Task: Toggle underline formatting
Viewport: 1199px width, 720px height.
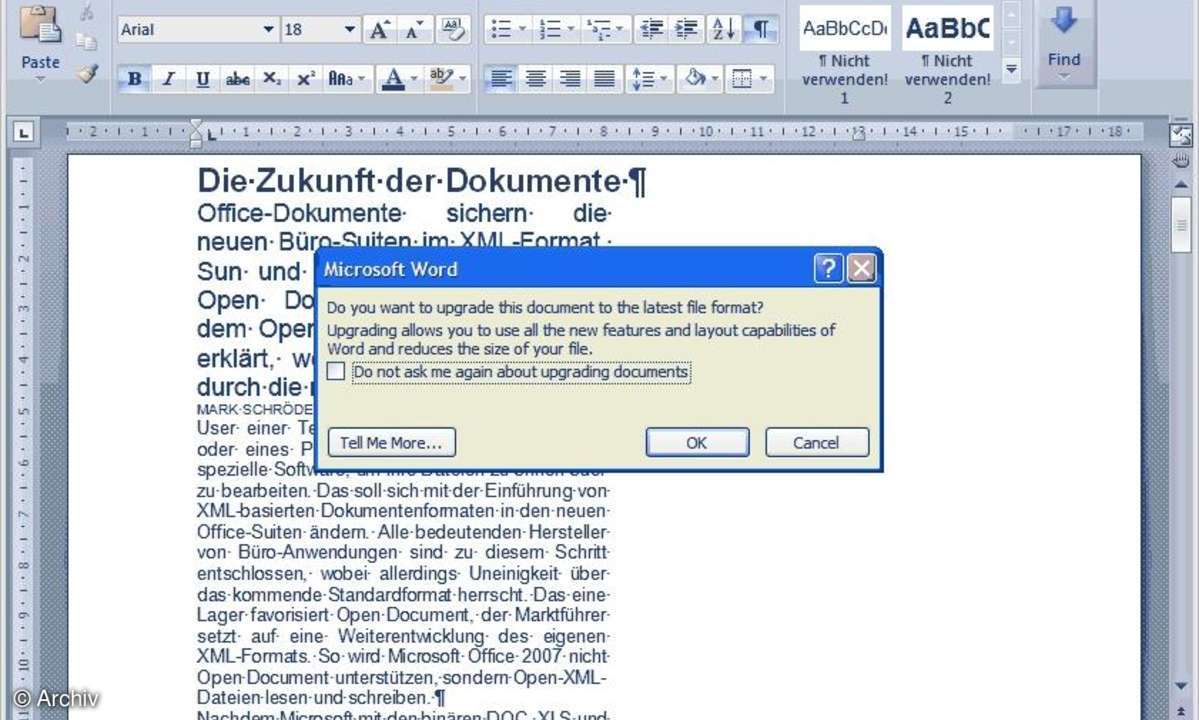Action: [x=203, y=79]
